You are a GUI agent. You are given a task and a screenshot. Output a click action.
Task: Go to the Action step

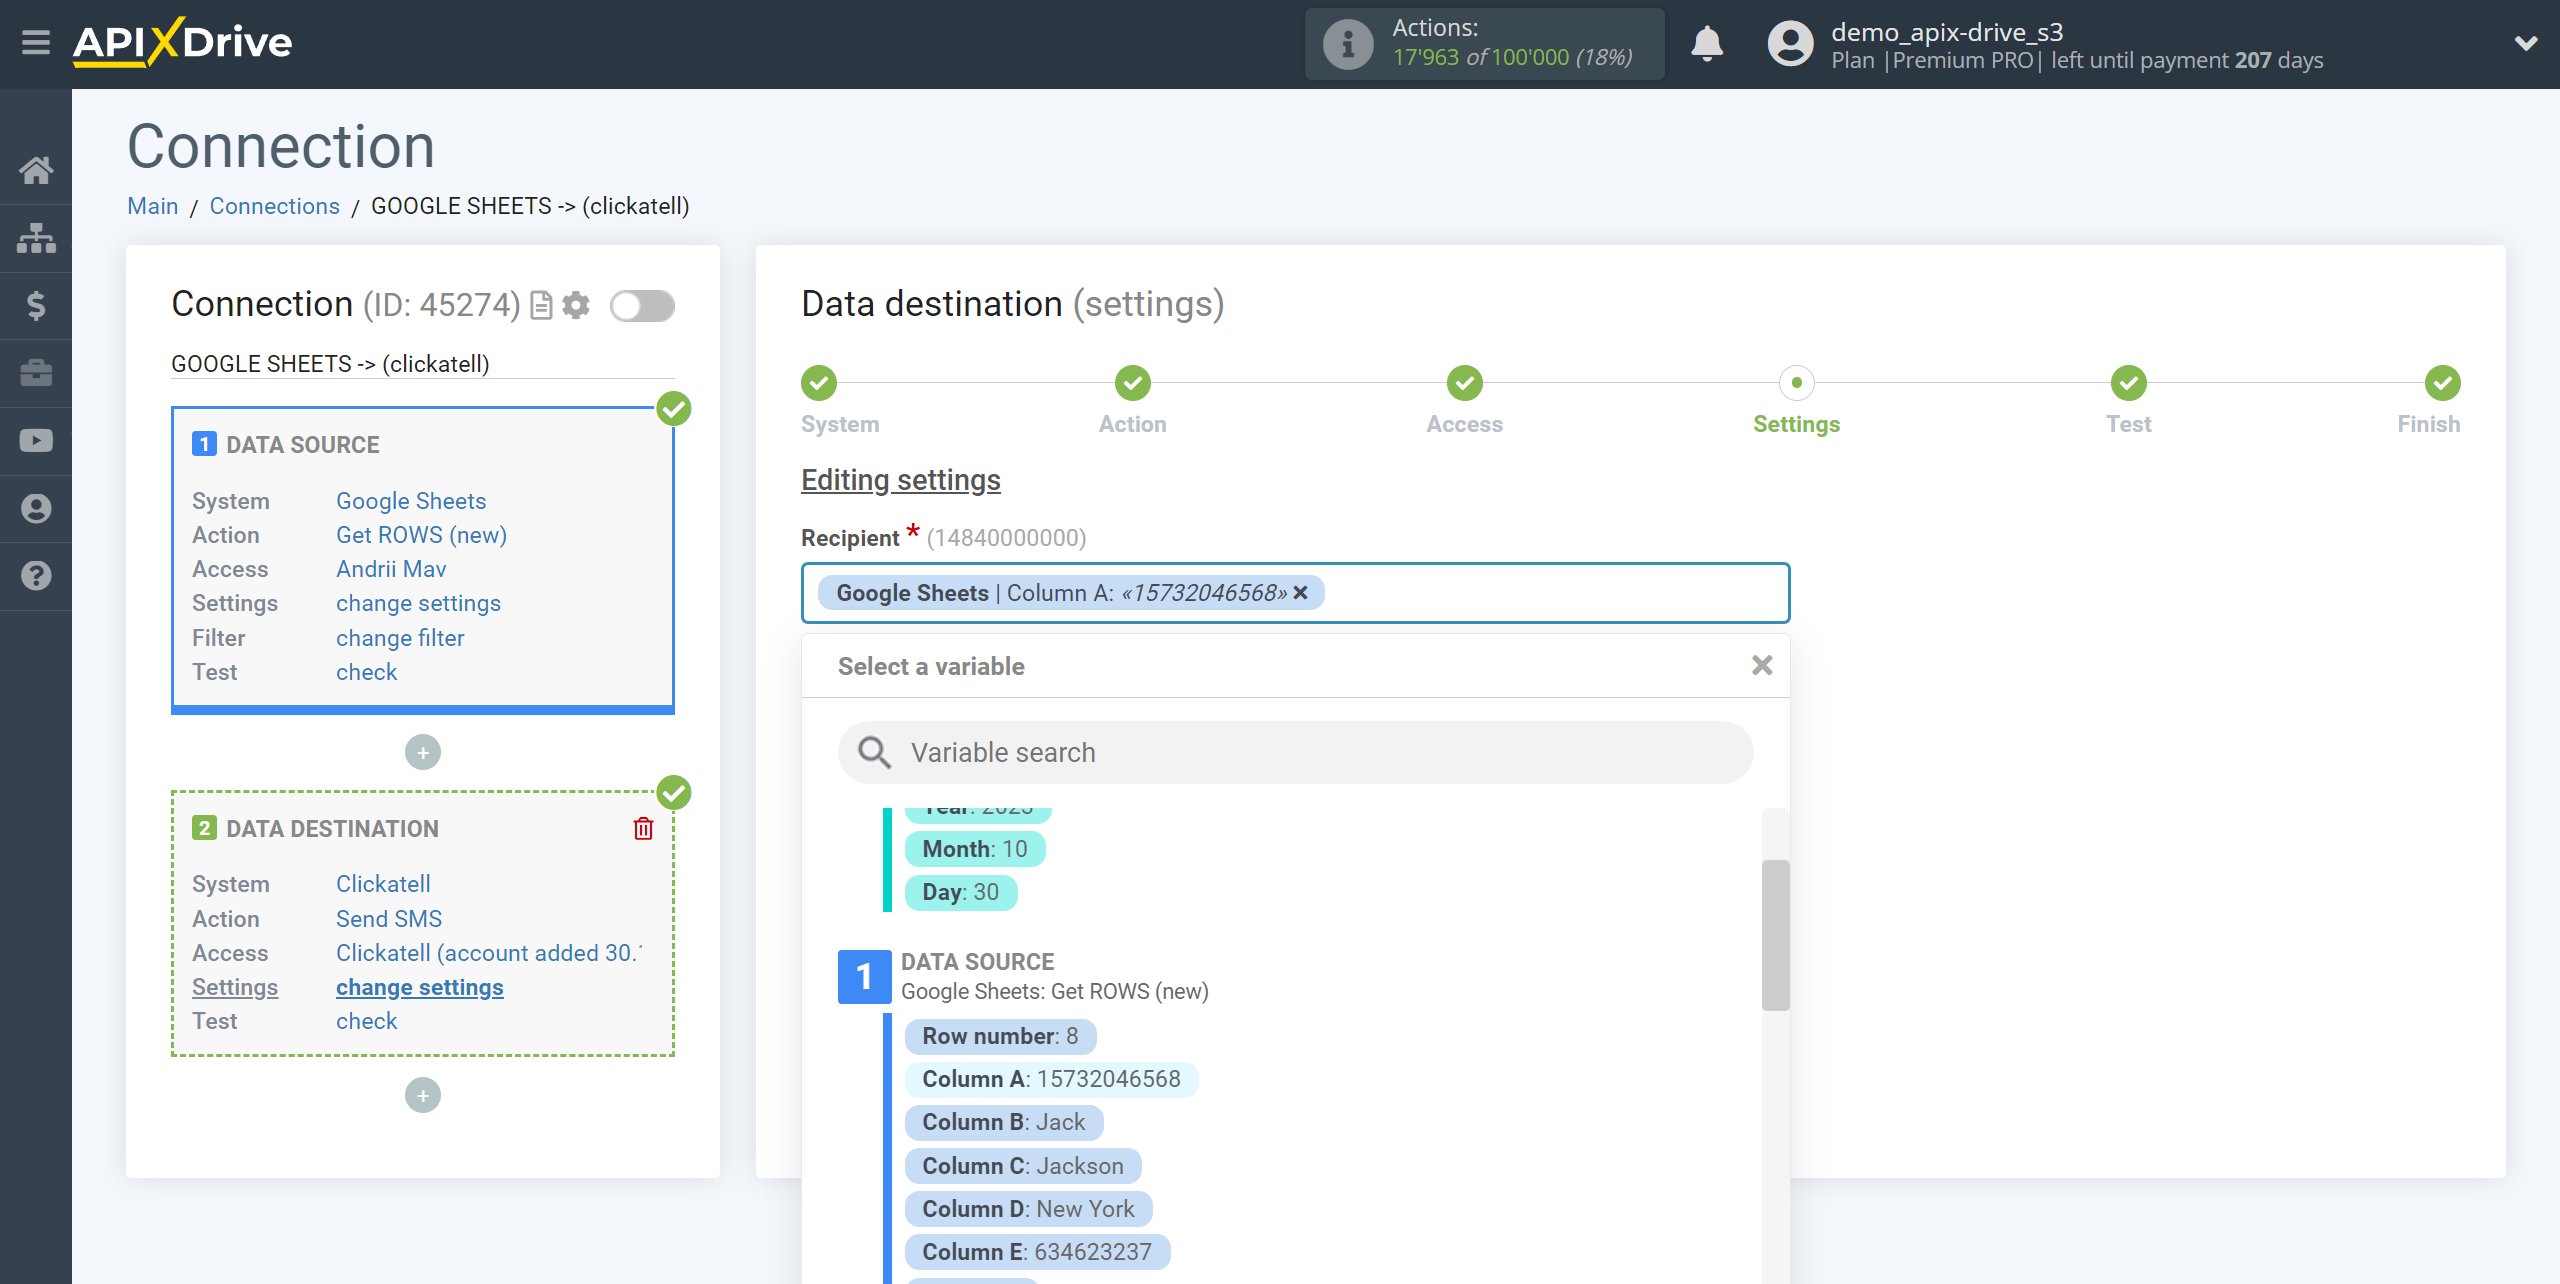click(1132, 383)
